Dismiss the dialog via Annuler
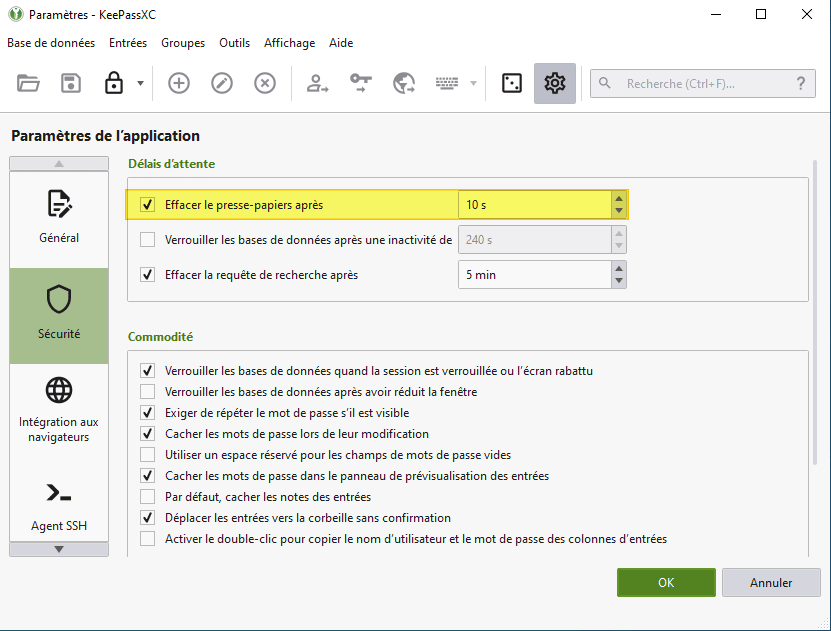 pos(770,582)
